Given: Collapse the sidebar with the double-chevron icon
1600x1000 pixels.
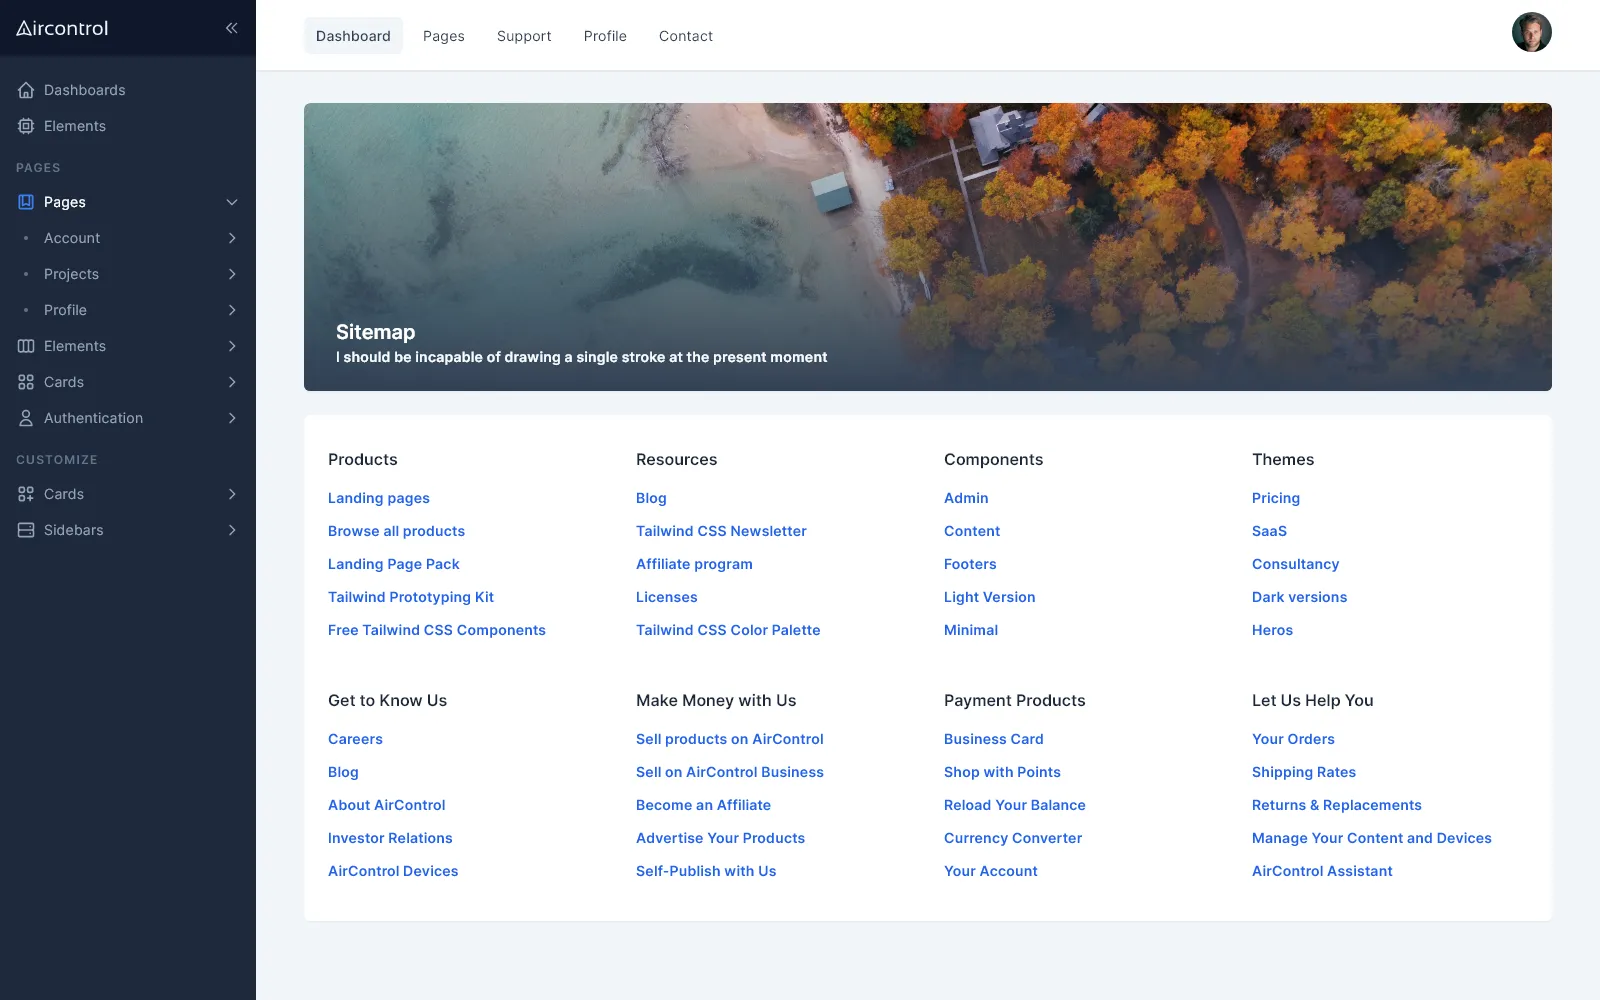Looking at the screenshot, I should tap(231, 28).
